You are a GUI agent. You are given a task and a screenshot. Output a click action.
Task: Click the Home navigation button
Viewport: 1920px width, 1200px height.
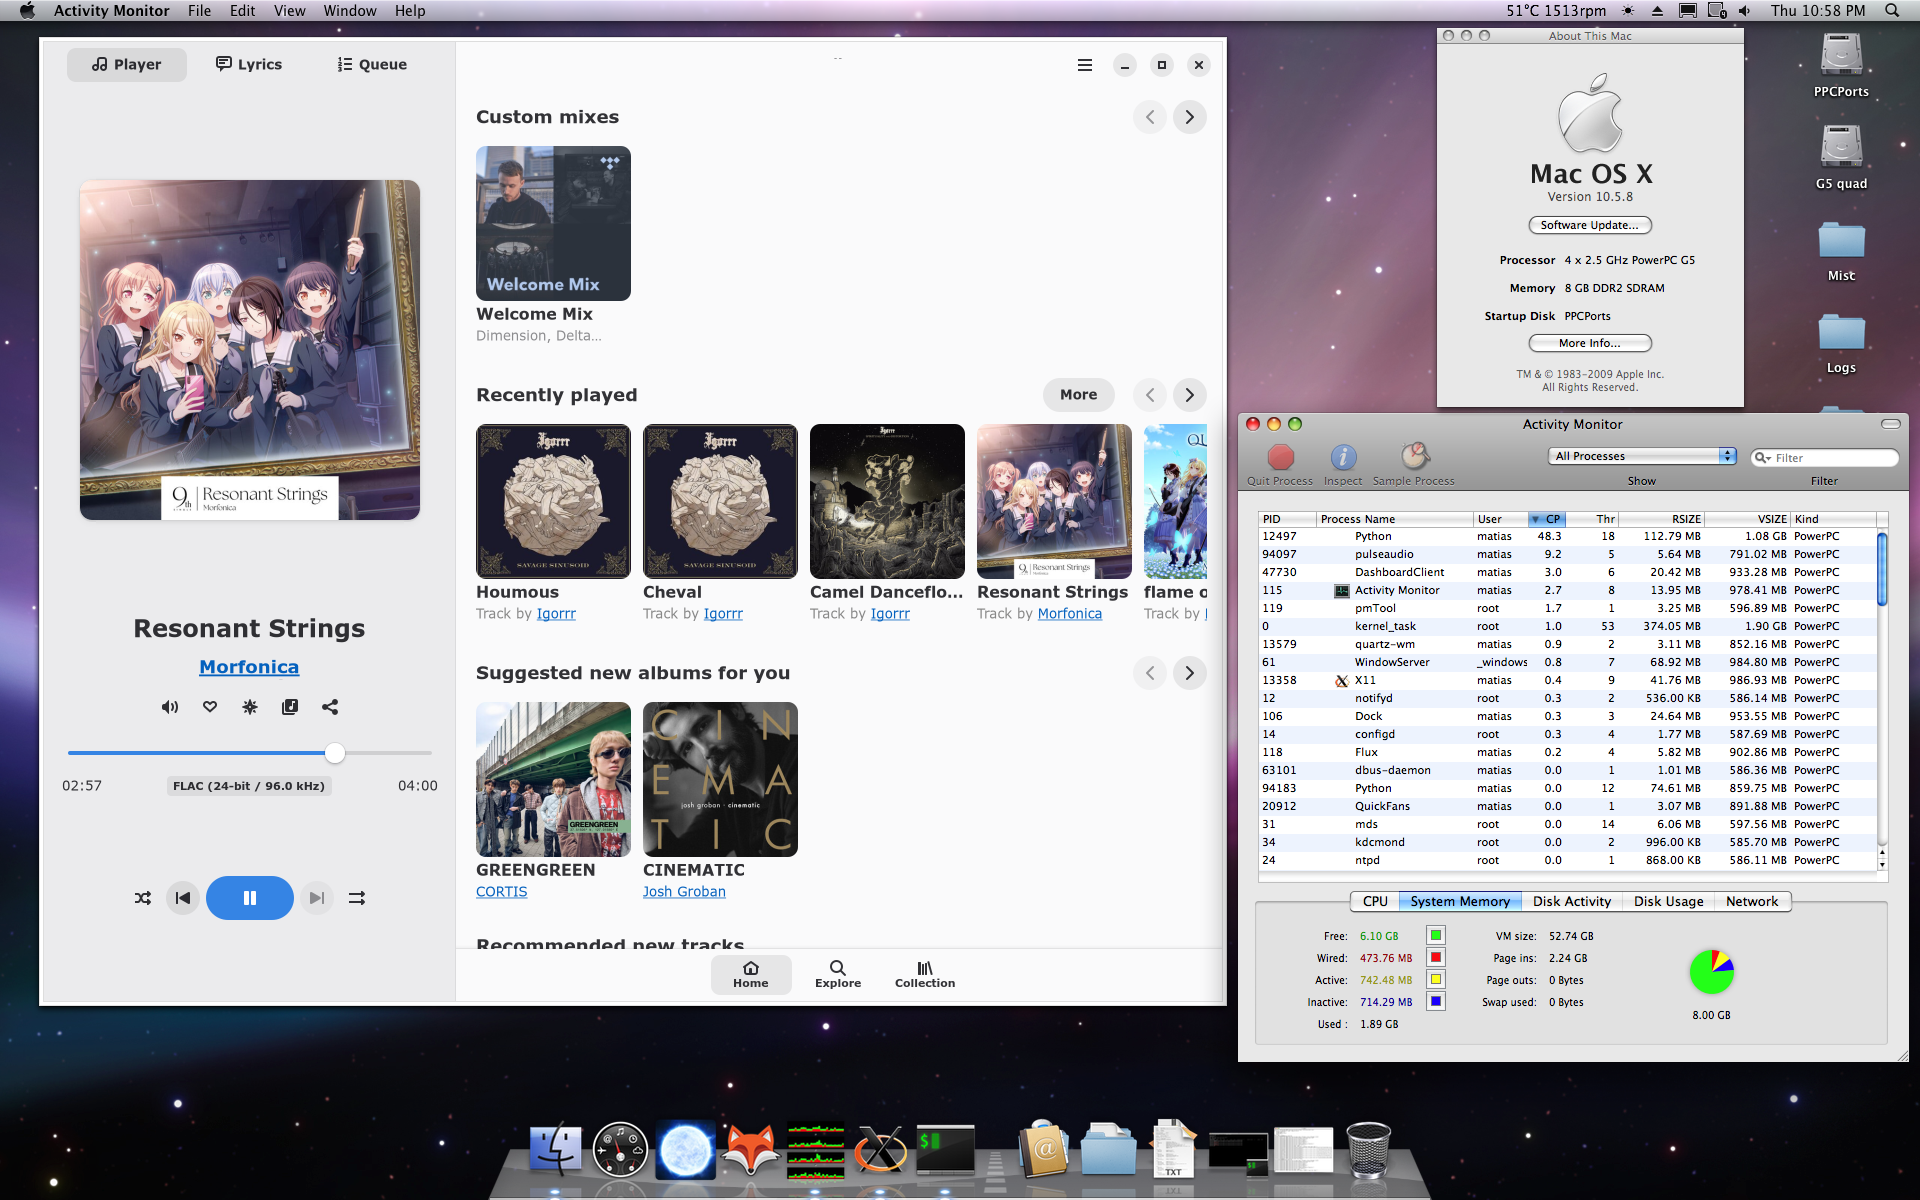[x=751, y=974]
